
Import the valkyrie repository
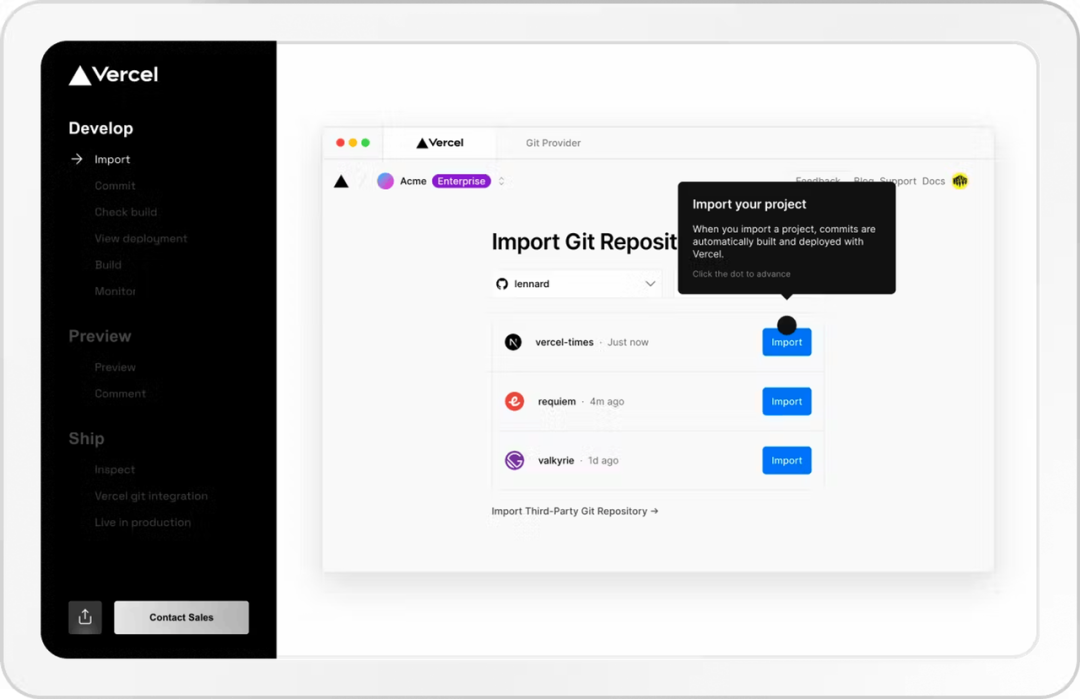787,461
